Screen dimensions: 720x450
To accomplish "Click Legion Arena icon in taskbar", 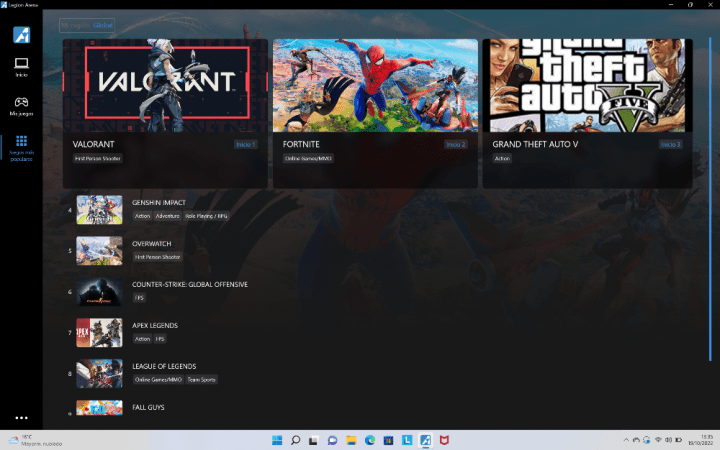I will [x=426, y=440].
